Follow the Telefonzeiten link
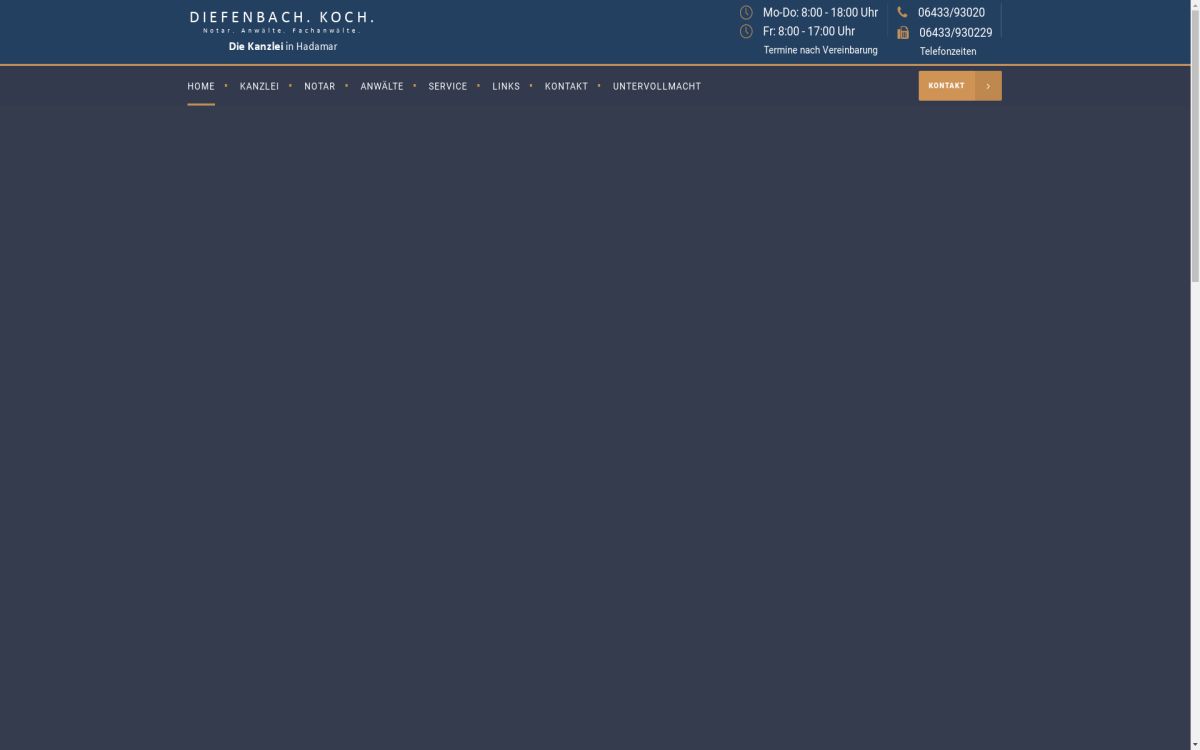This screenshot has height=750, width=1200. pos(948,52)
